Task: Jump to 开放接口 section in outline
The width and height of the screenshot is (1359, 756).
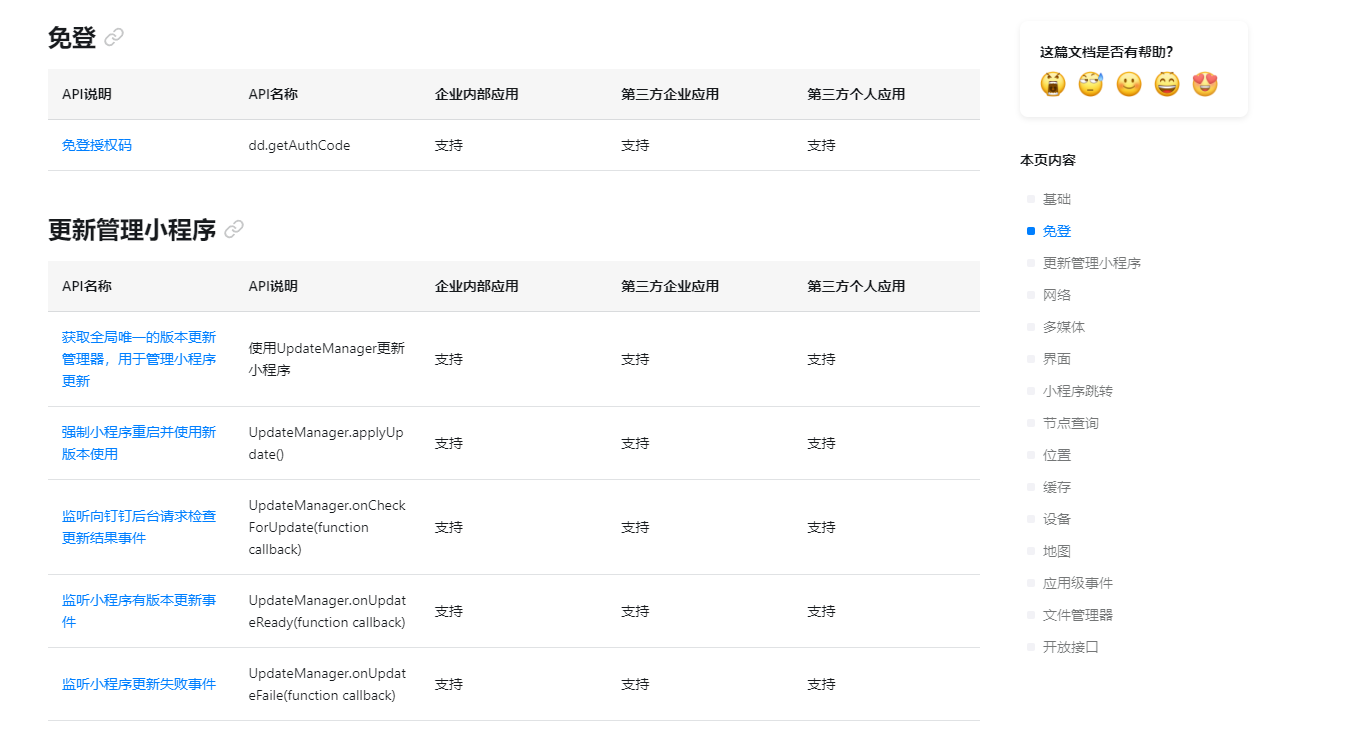Action: tap(1071, 647)
